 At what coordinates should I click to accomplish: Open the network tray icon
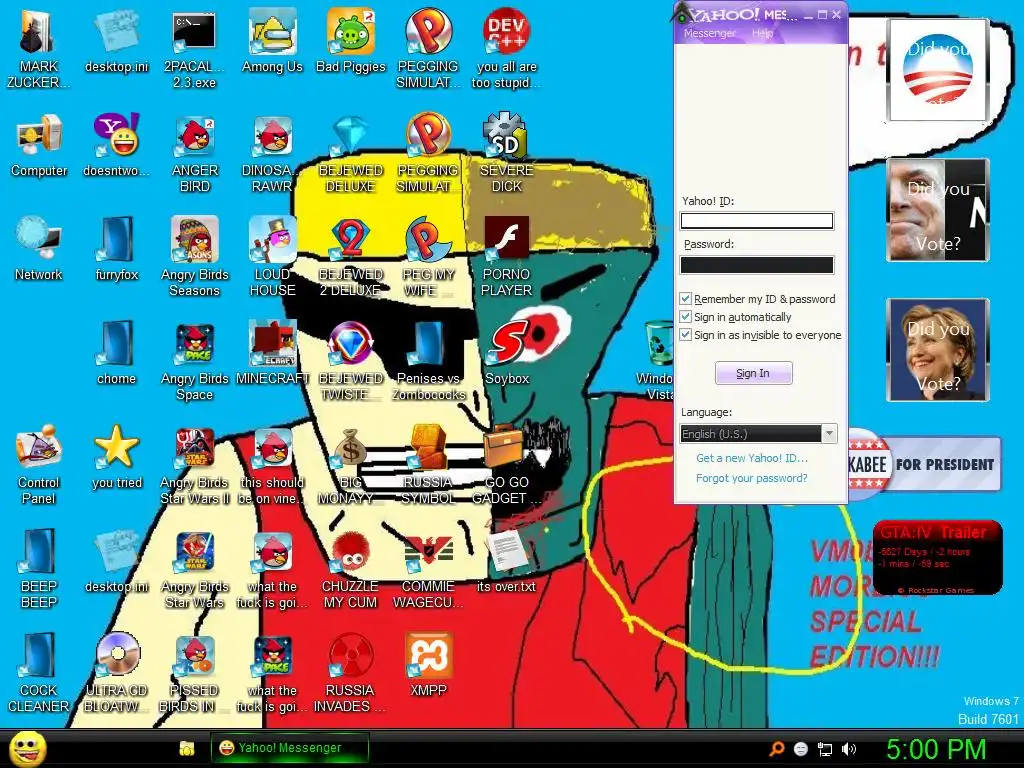point(824,749)
